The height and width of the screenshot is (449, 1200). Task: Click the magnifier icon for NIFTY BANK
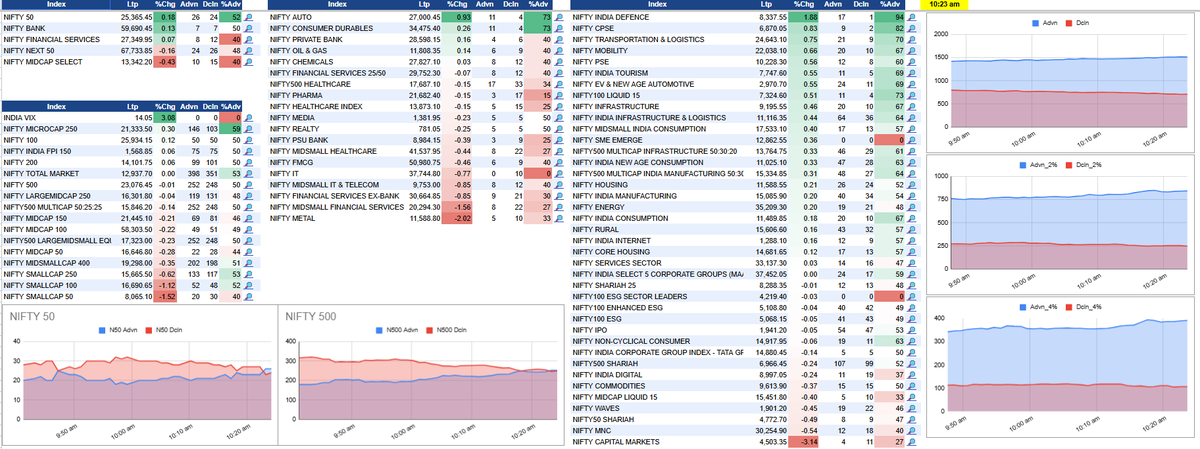249,29
